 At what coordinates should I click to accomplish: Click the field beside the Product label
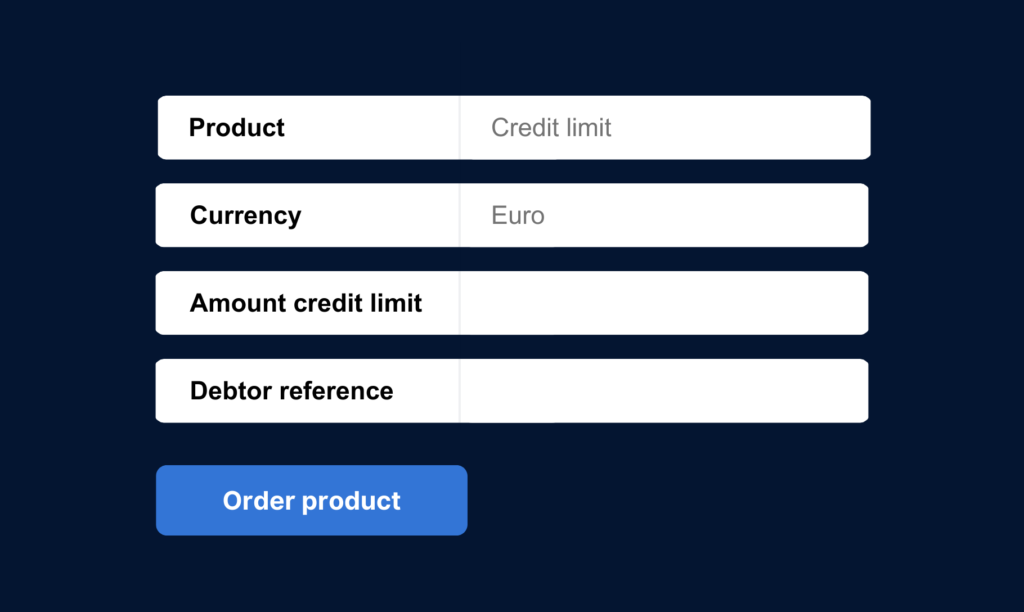pos(664,128)
